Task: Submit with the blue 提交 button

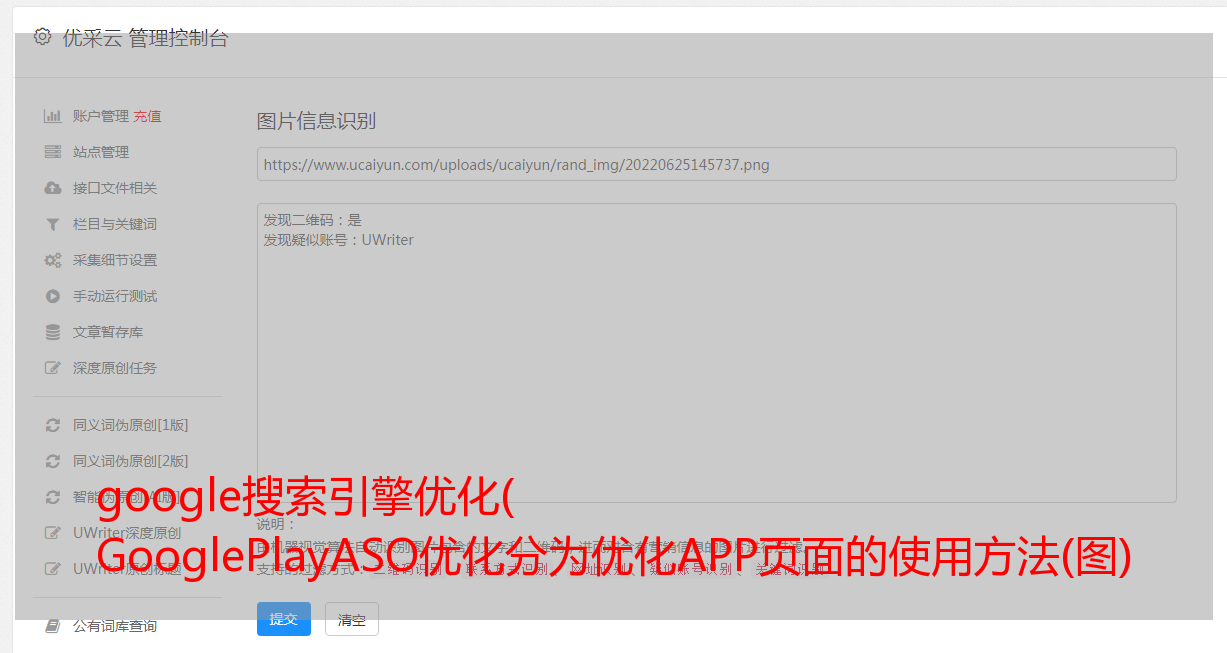Action: pyautogui.click(x=284, y=619)
